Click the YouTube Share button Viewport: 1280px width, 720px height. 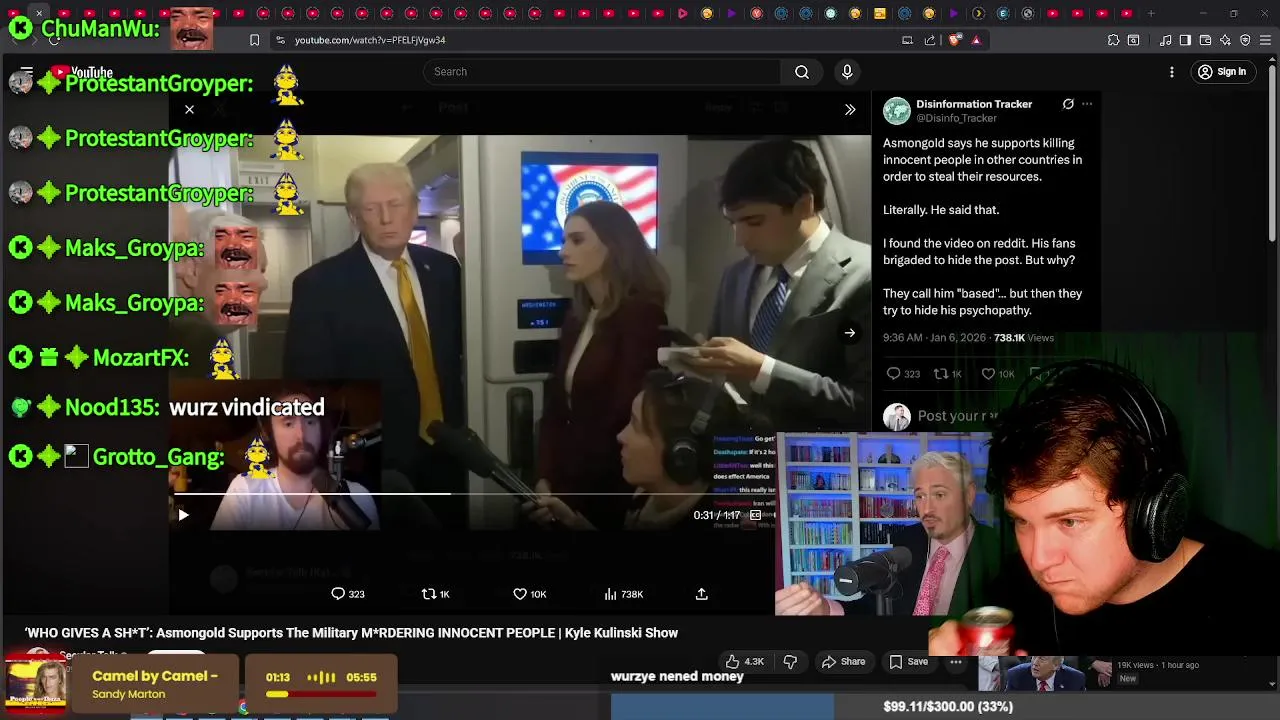843,662
